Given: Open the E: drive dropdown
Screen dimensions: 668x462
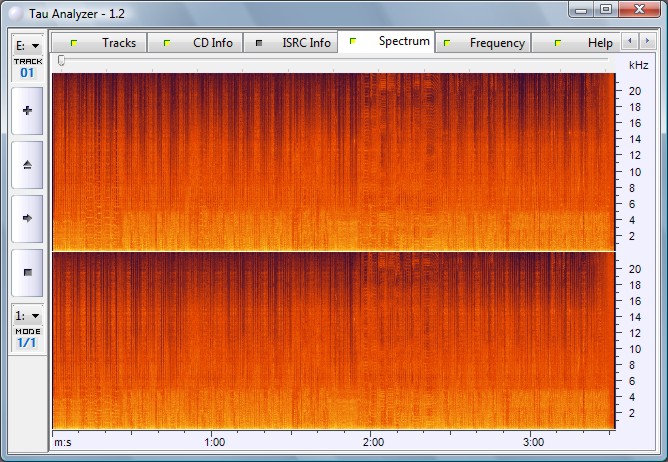Looking at the screenshot, I should click(x=26, y=45).
